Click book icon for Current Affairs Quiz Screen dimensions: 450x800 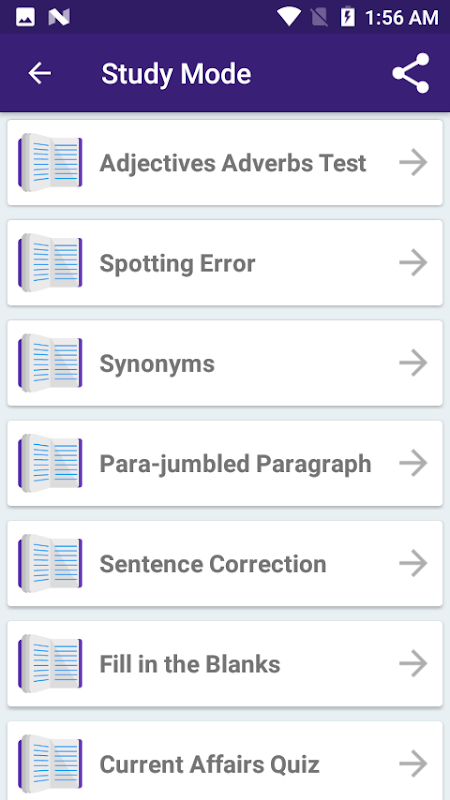pos(50,764)
